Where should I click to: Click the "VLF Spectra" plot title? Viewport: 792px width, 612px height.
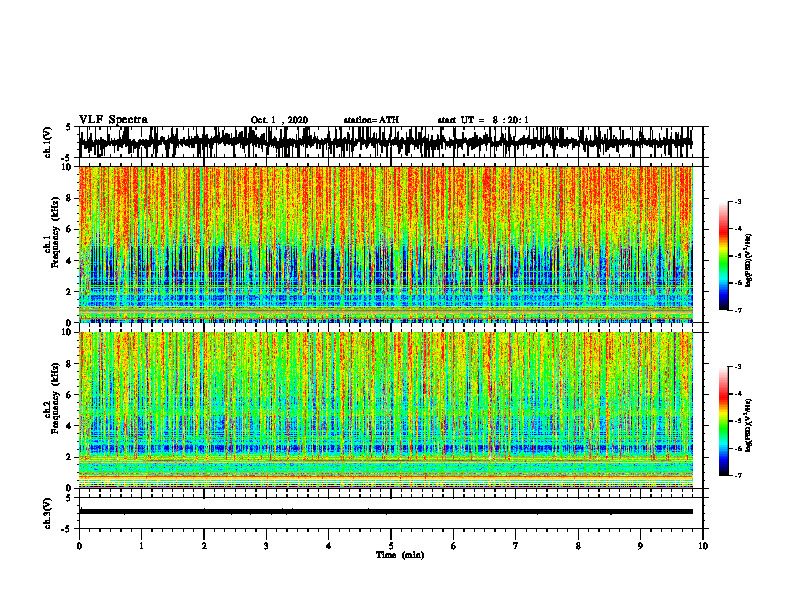click(x=113, y=119)
